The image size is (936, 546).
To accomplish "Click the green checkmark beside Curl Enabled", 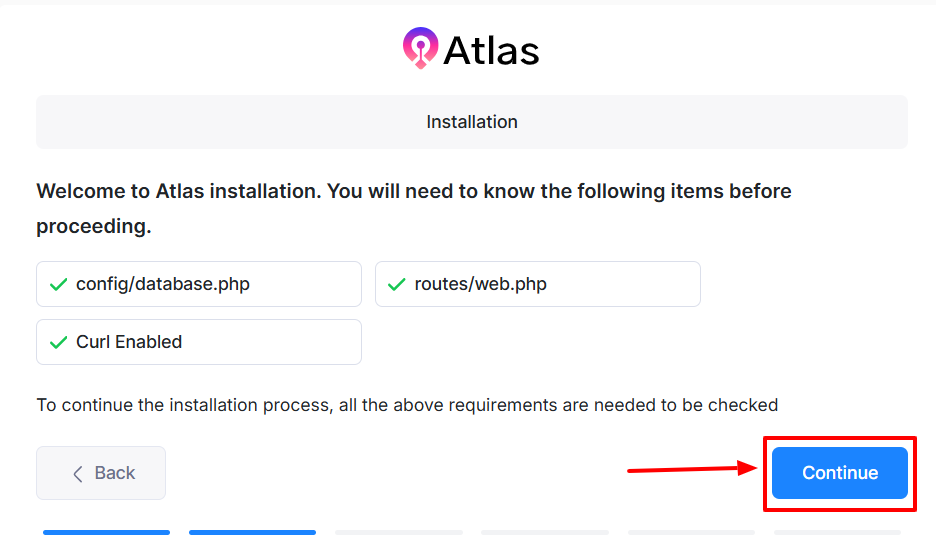I will (x=58, y=342).
